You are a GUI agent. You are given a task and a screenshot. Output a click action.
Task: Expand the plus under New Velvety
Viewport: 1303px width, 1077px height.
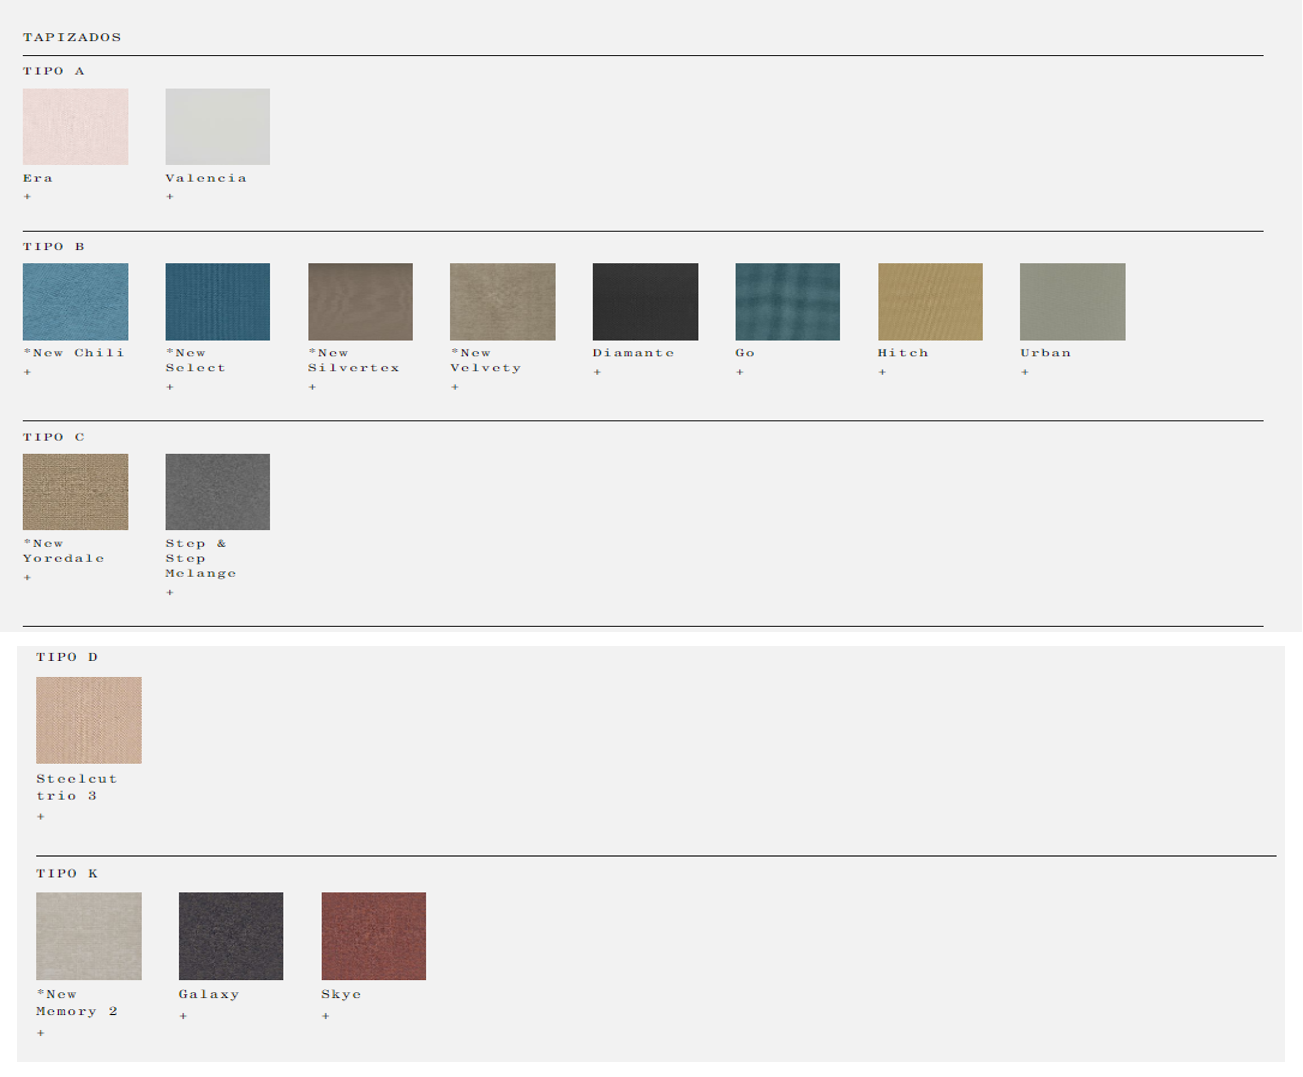click(x=455, y=387)
